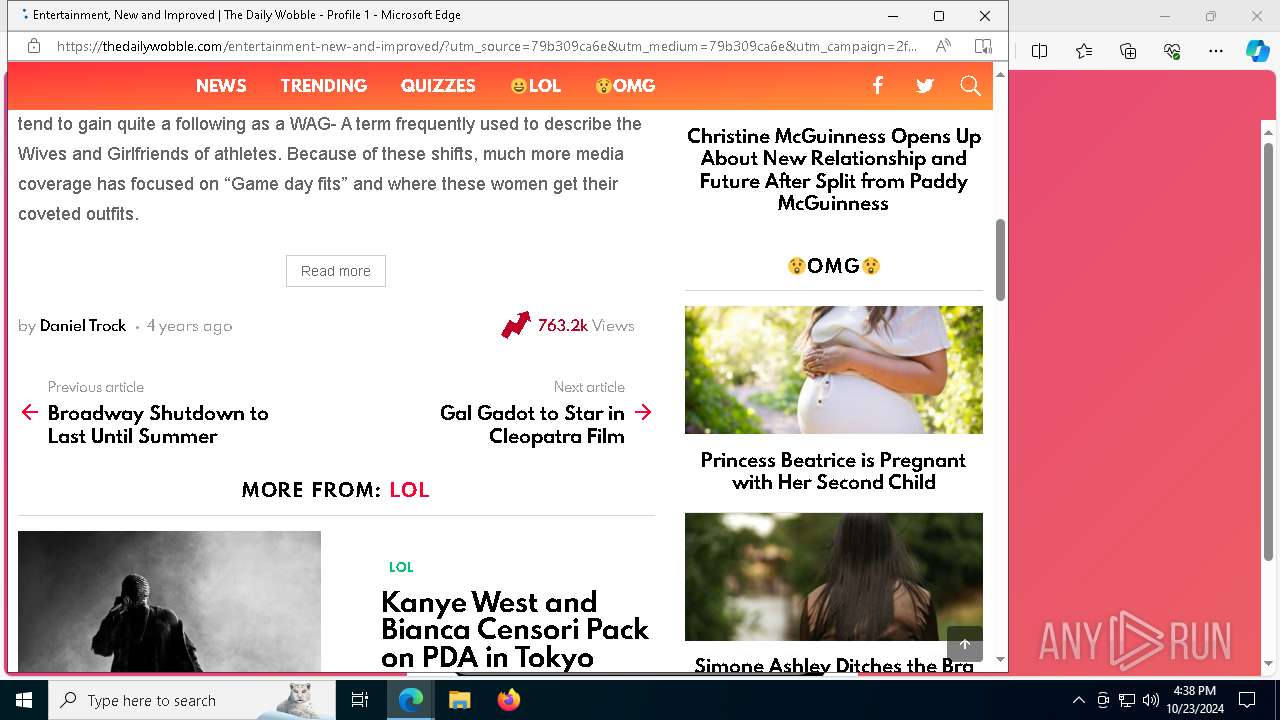Click the Read more button
The height and width of the screenshot is (720, 1280).
pyautogui.click(x=336, y=271)
